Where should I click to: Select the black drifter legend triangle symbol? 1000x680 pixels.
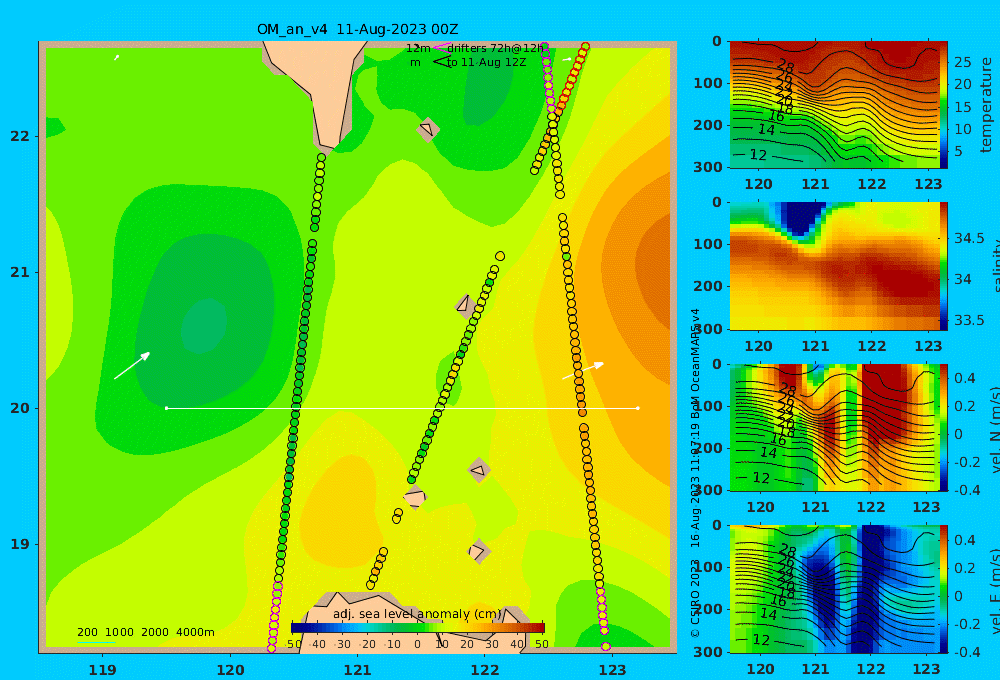[441, 62]
